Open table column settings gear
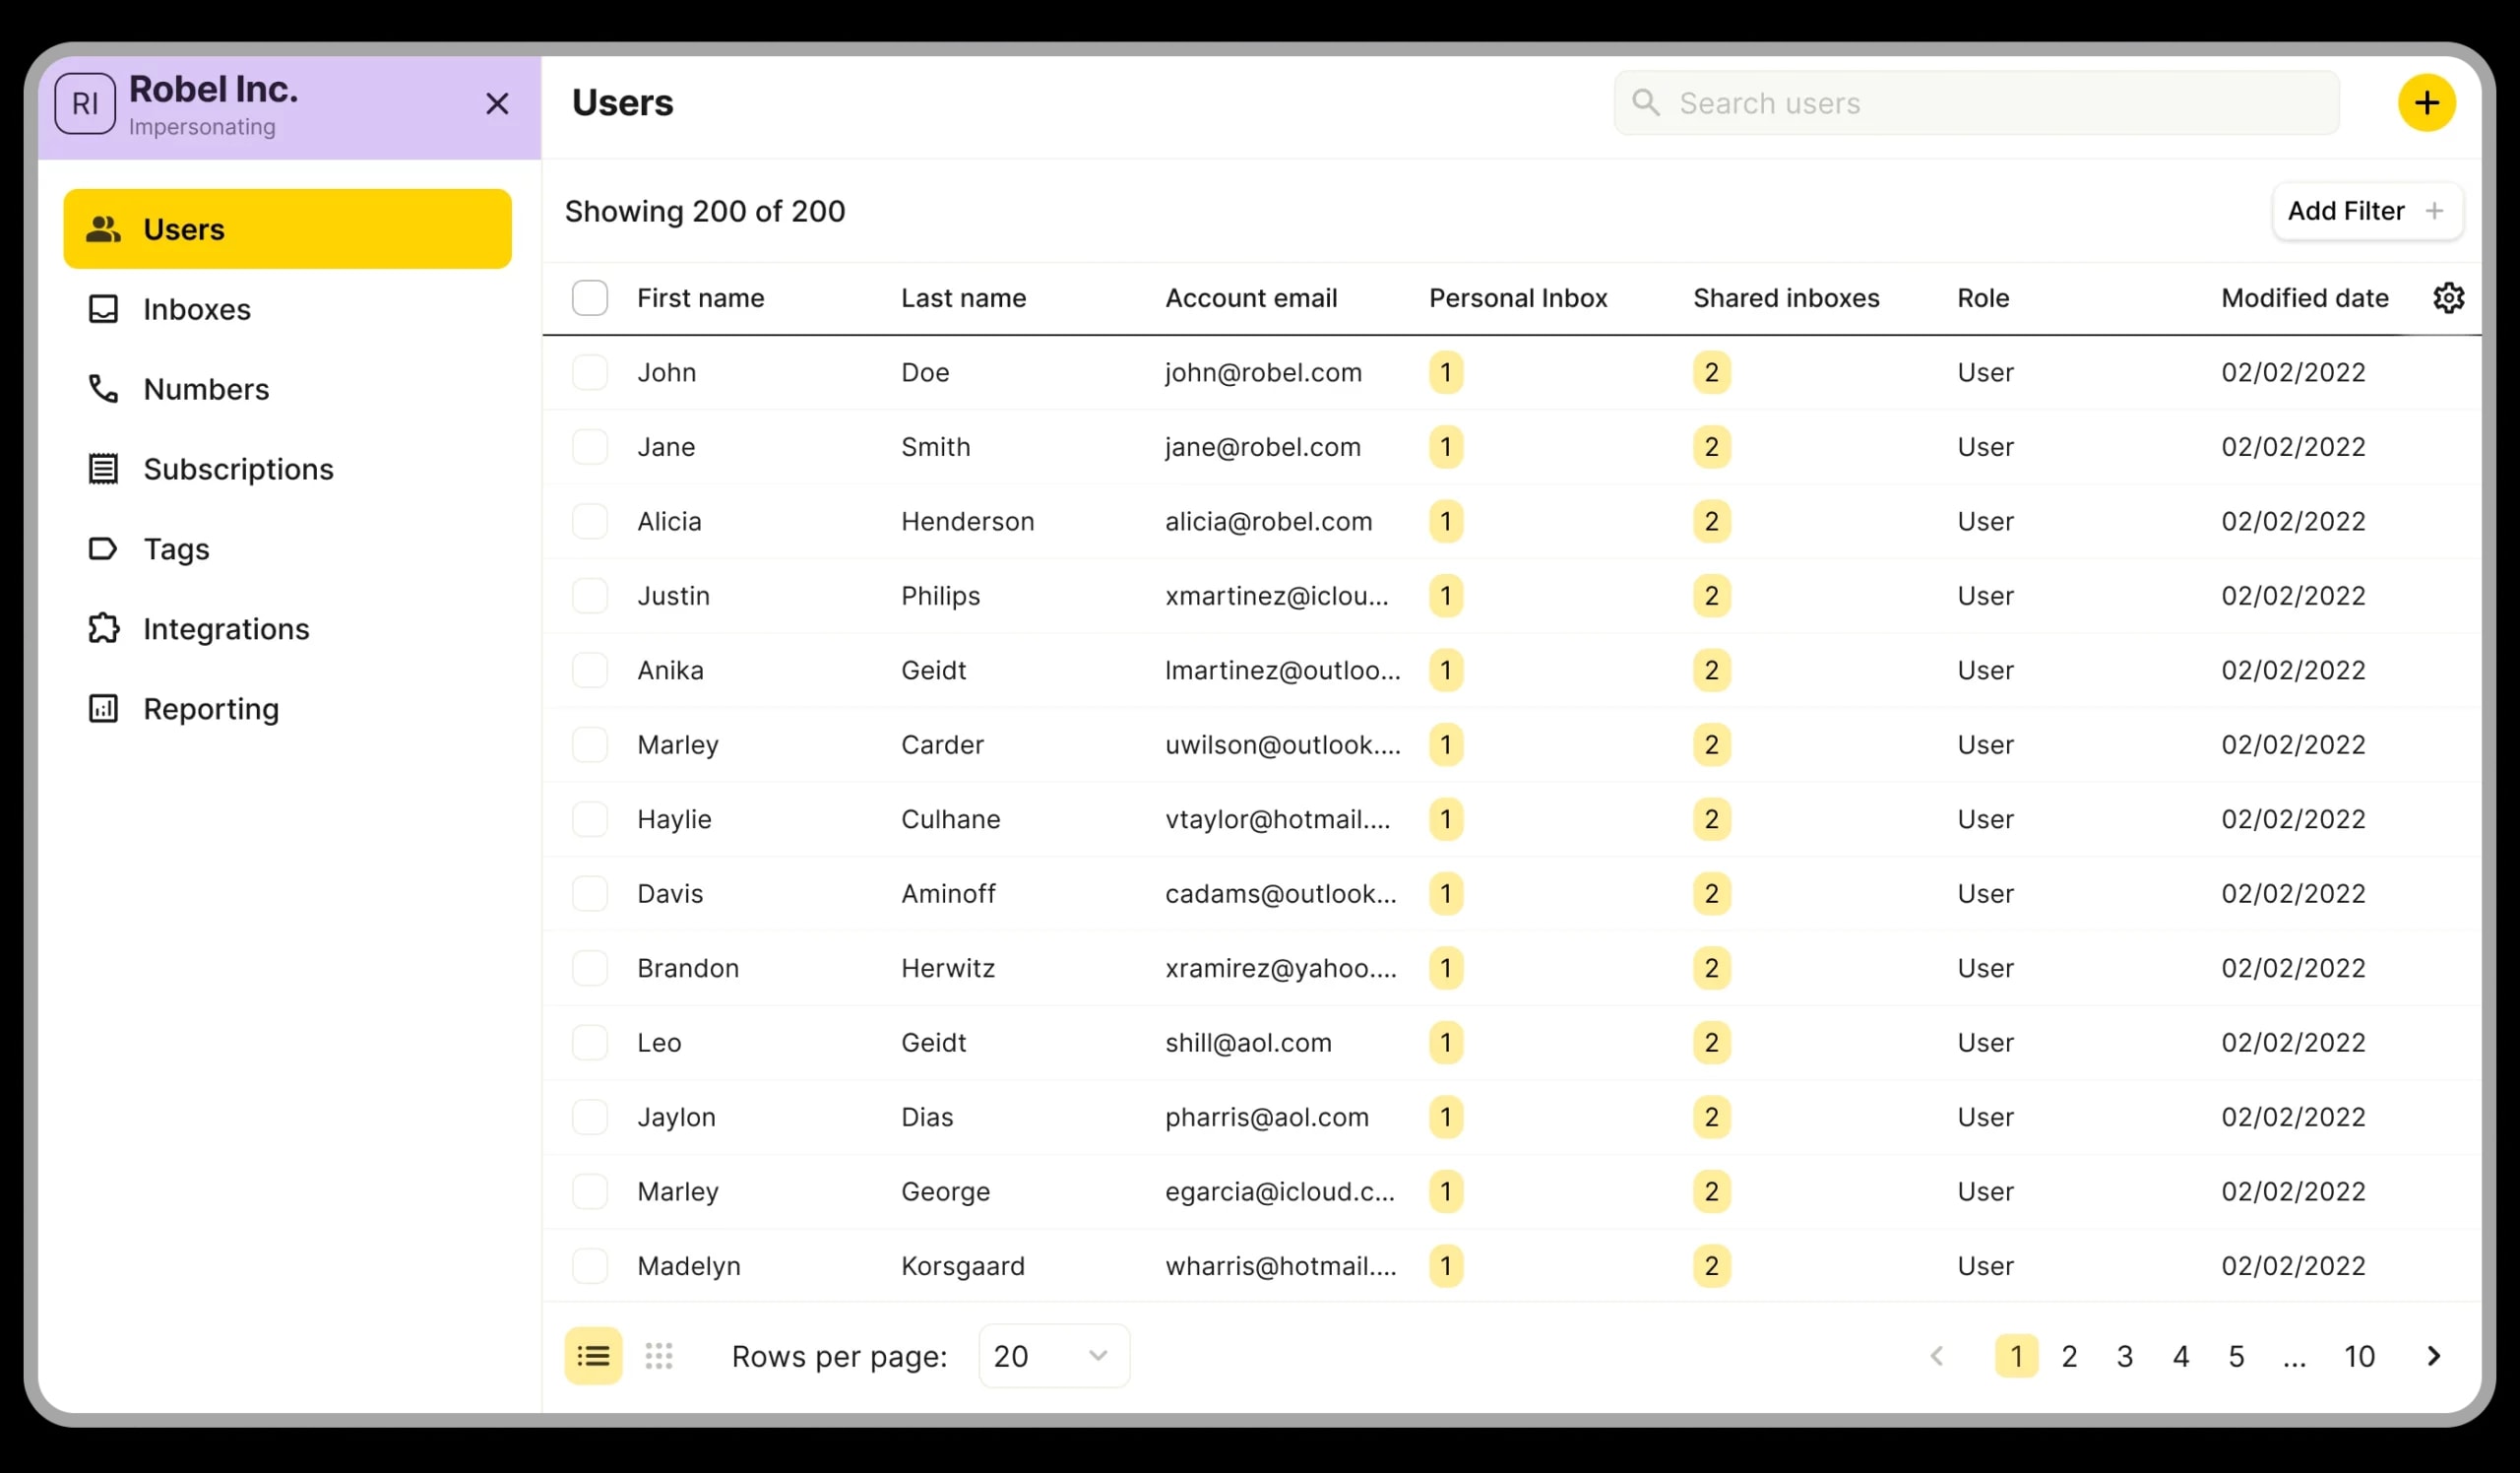 tap(2448, 298)
